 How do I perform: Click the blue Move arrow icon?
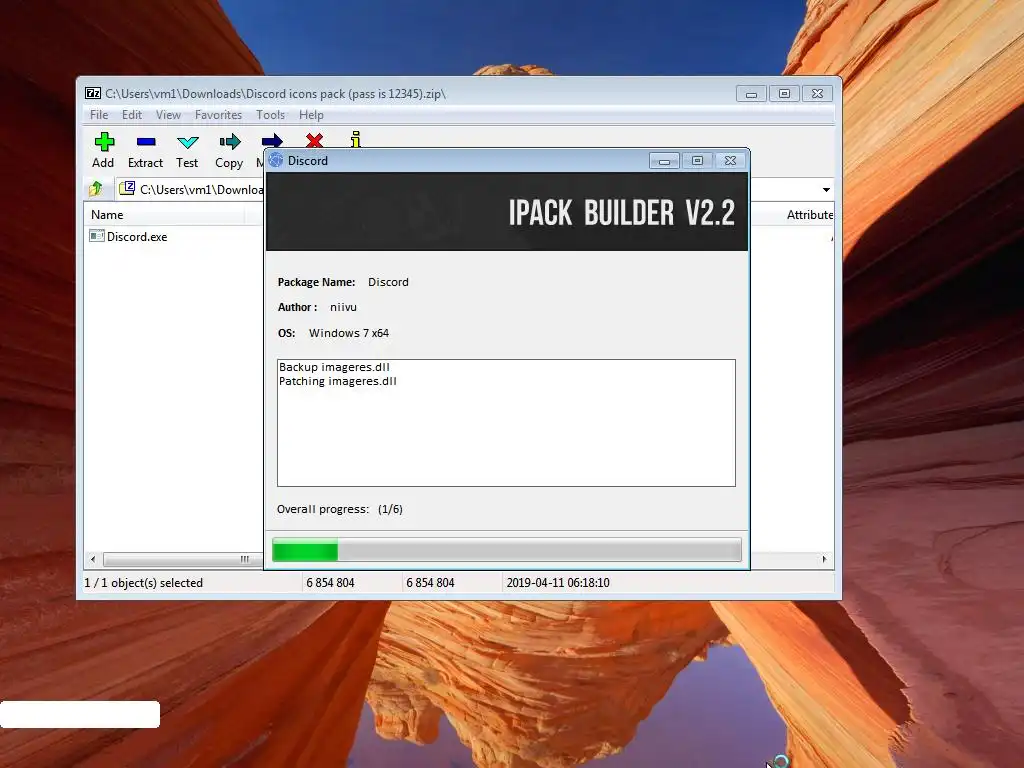(272, 140)
